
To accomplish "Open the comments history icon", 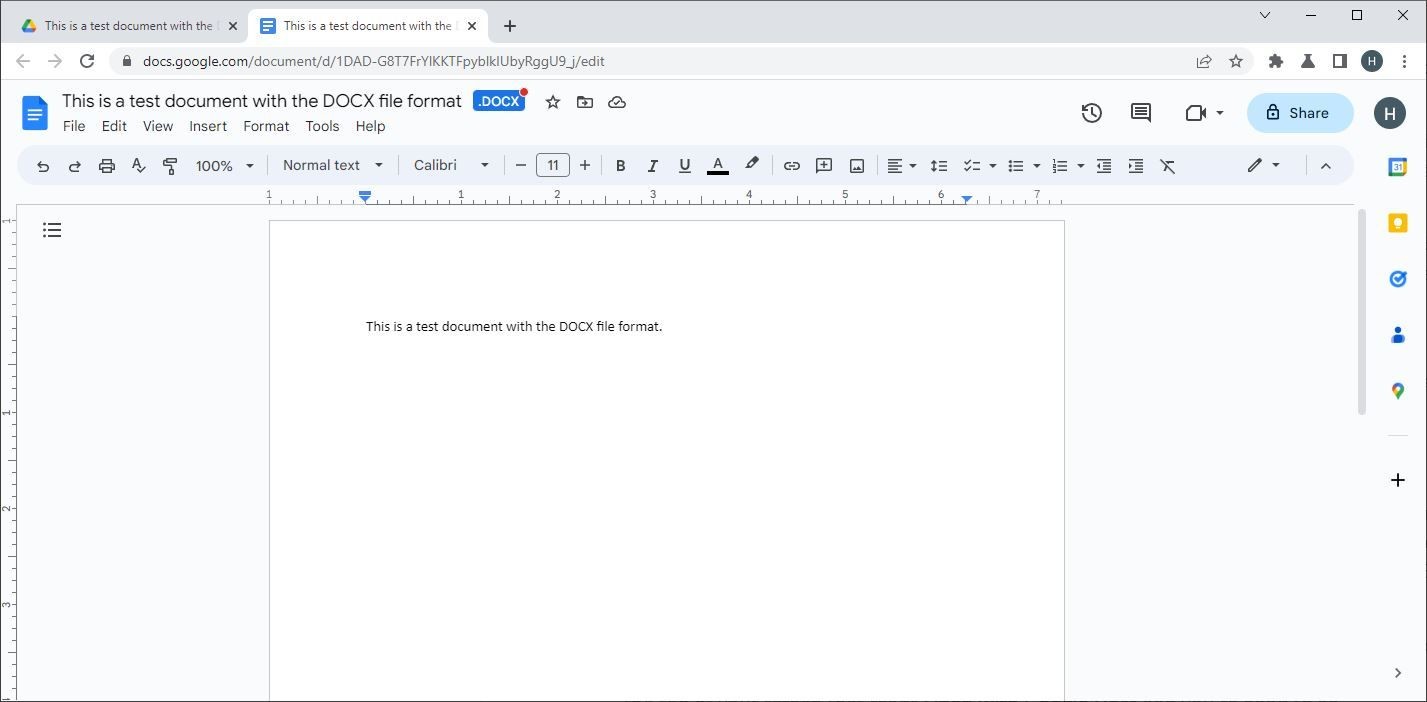I will [x=1140, y=113].
